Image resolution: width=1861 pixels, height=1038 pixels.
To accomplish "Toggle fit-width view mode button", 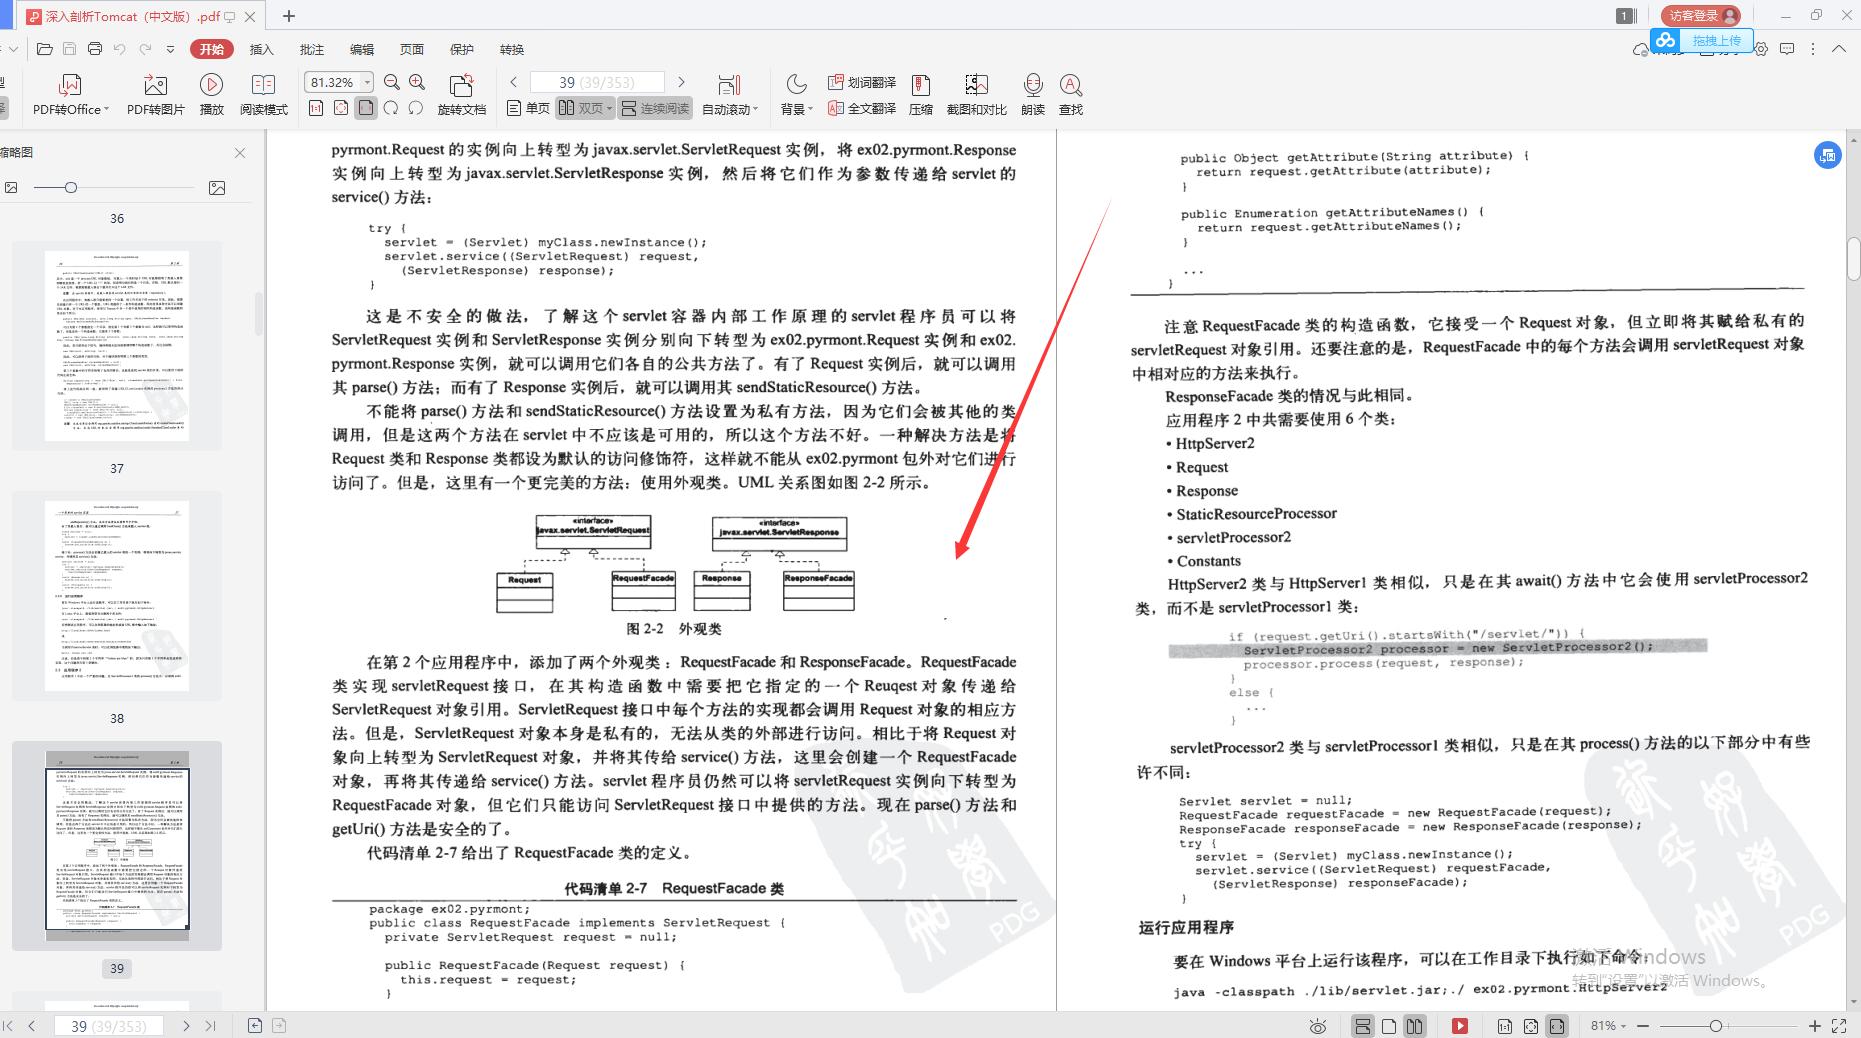I will click(x=366, y=108).
